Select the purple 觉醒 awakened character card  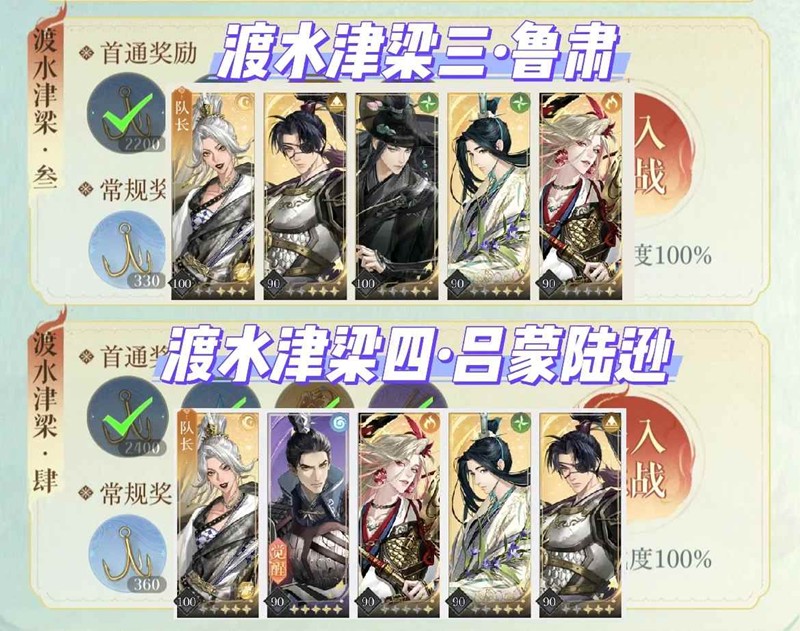308,514
